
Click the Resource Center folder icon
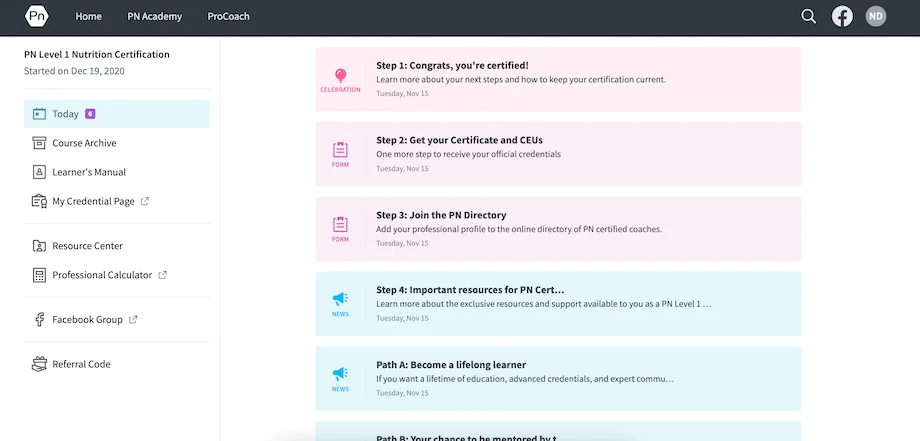pos(39,246)
